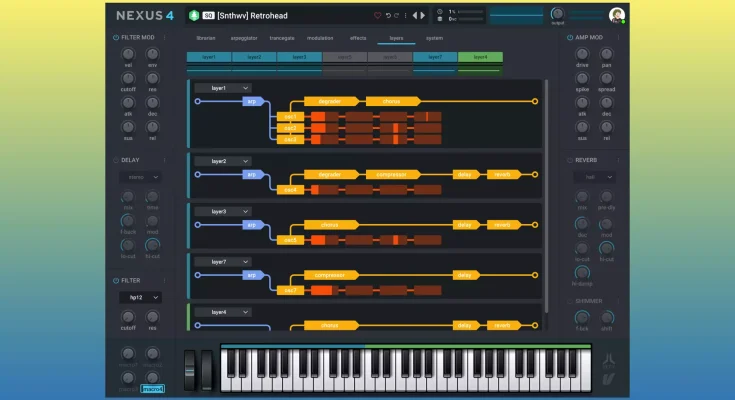735x400 pixels.
Task: Toggle the AMP MOD power button
Action: point(568,38)
